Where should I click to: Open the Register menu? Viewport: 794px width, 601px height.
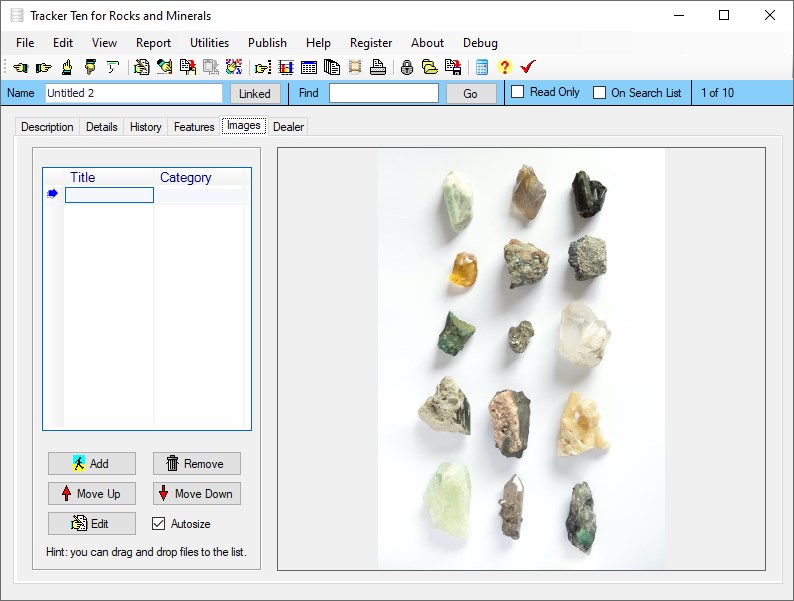click(371, 43)
